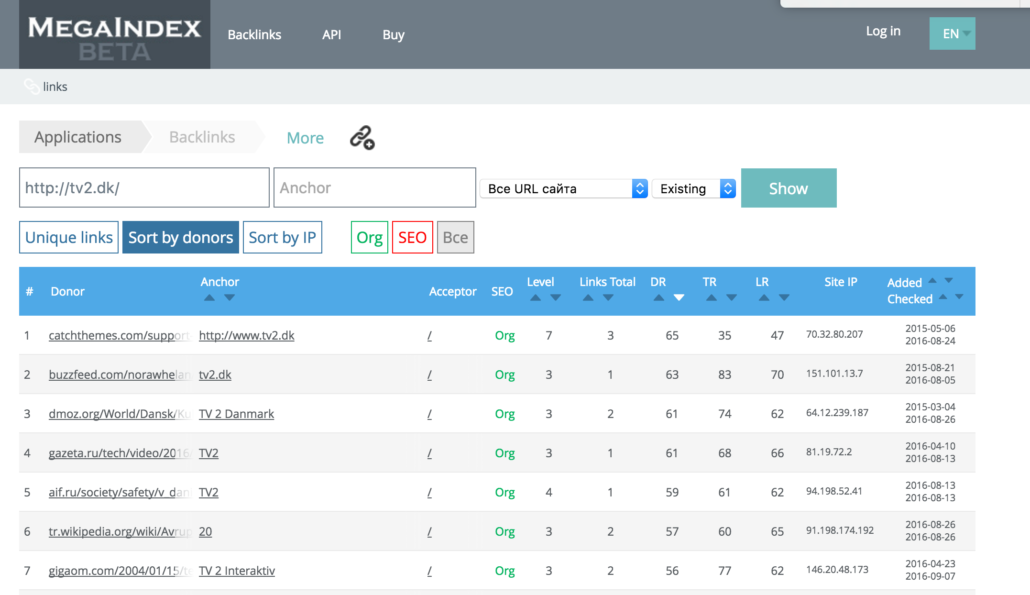Click the TV 2 Danmark anchor link

[x=236, y=414]
